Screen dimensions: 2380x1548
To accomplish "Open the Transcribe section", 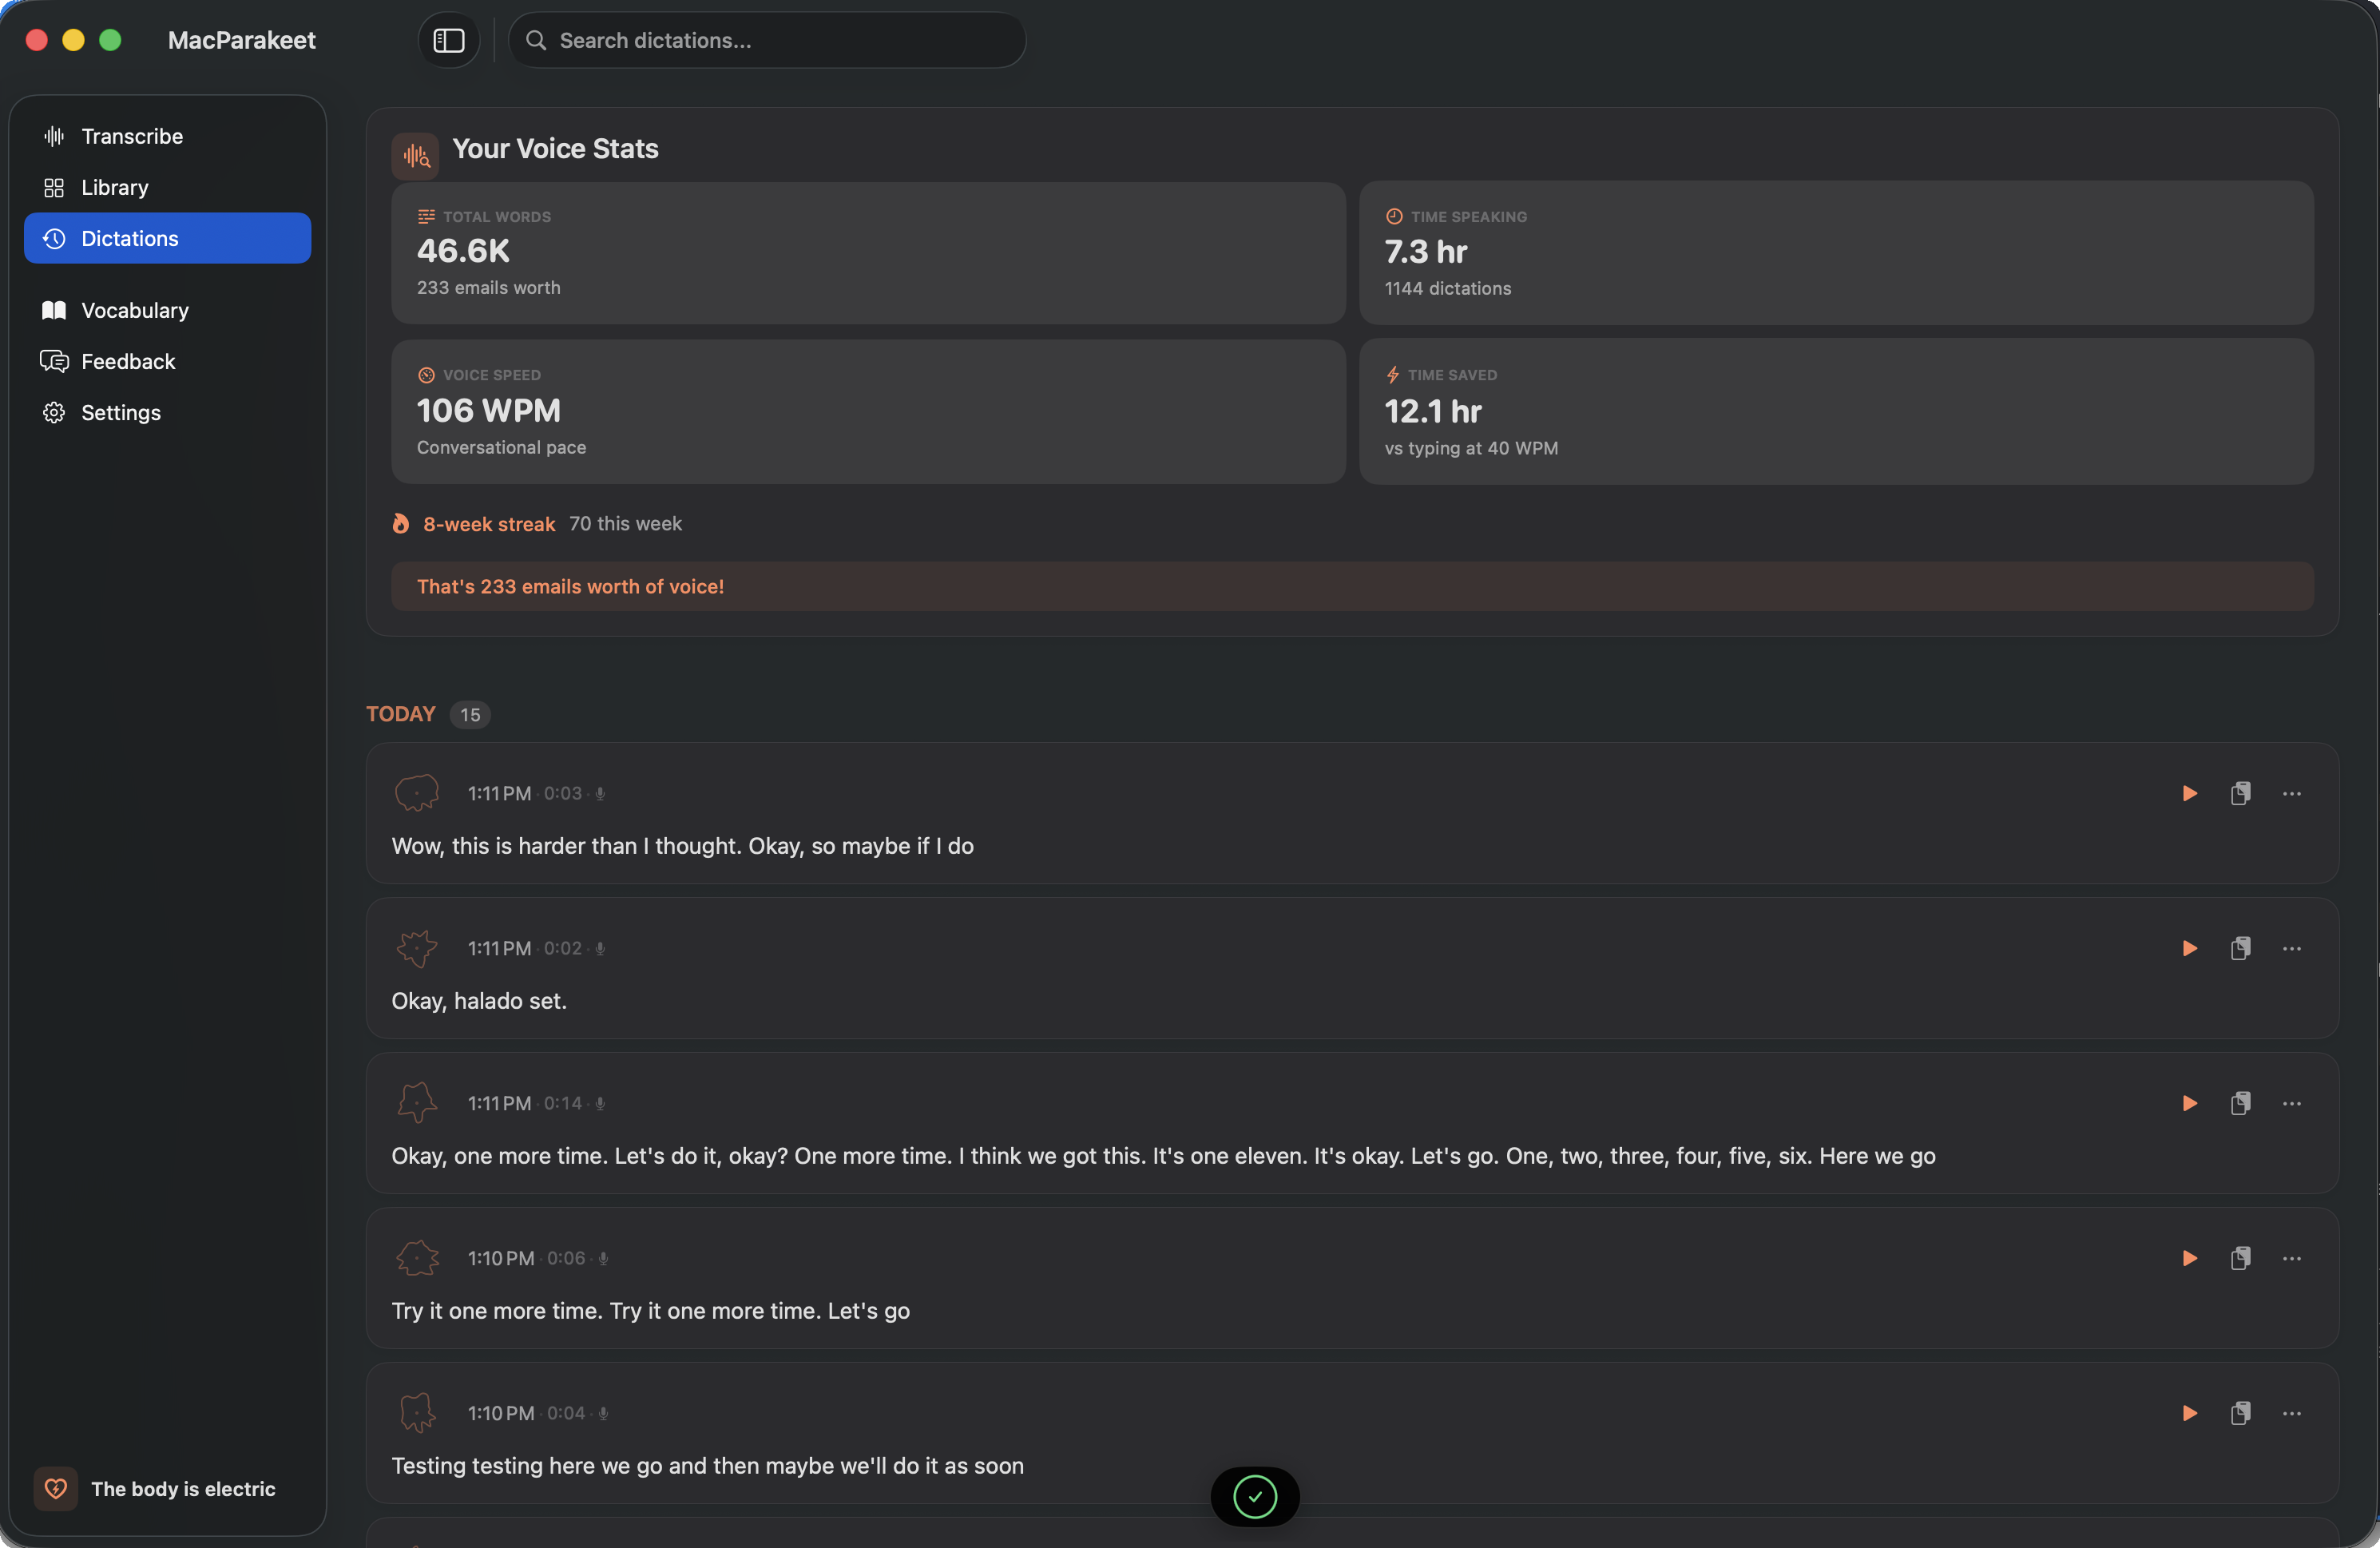I will coord(167,136).
